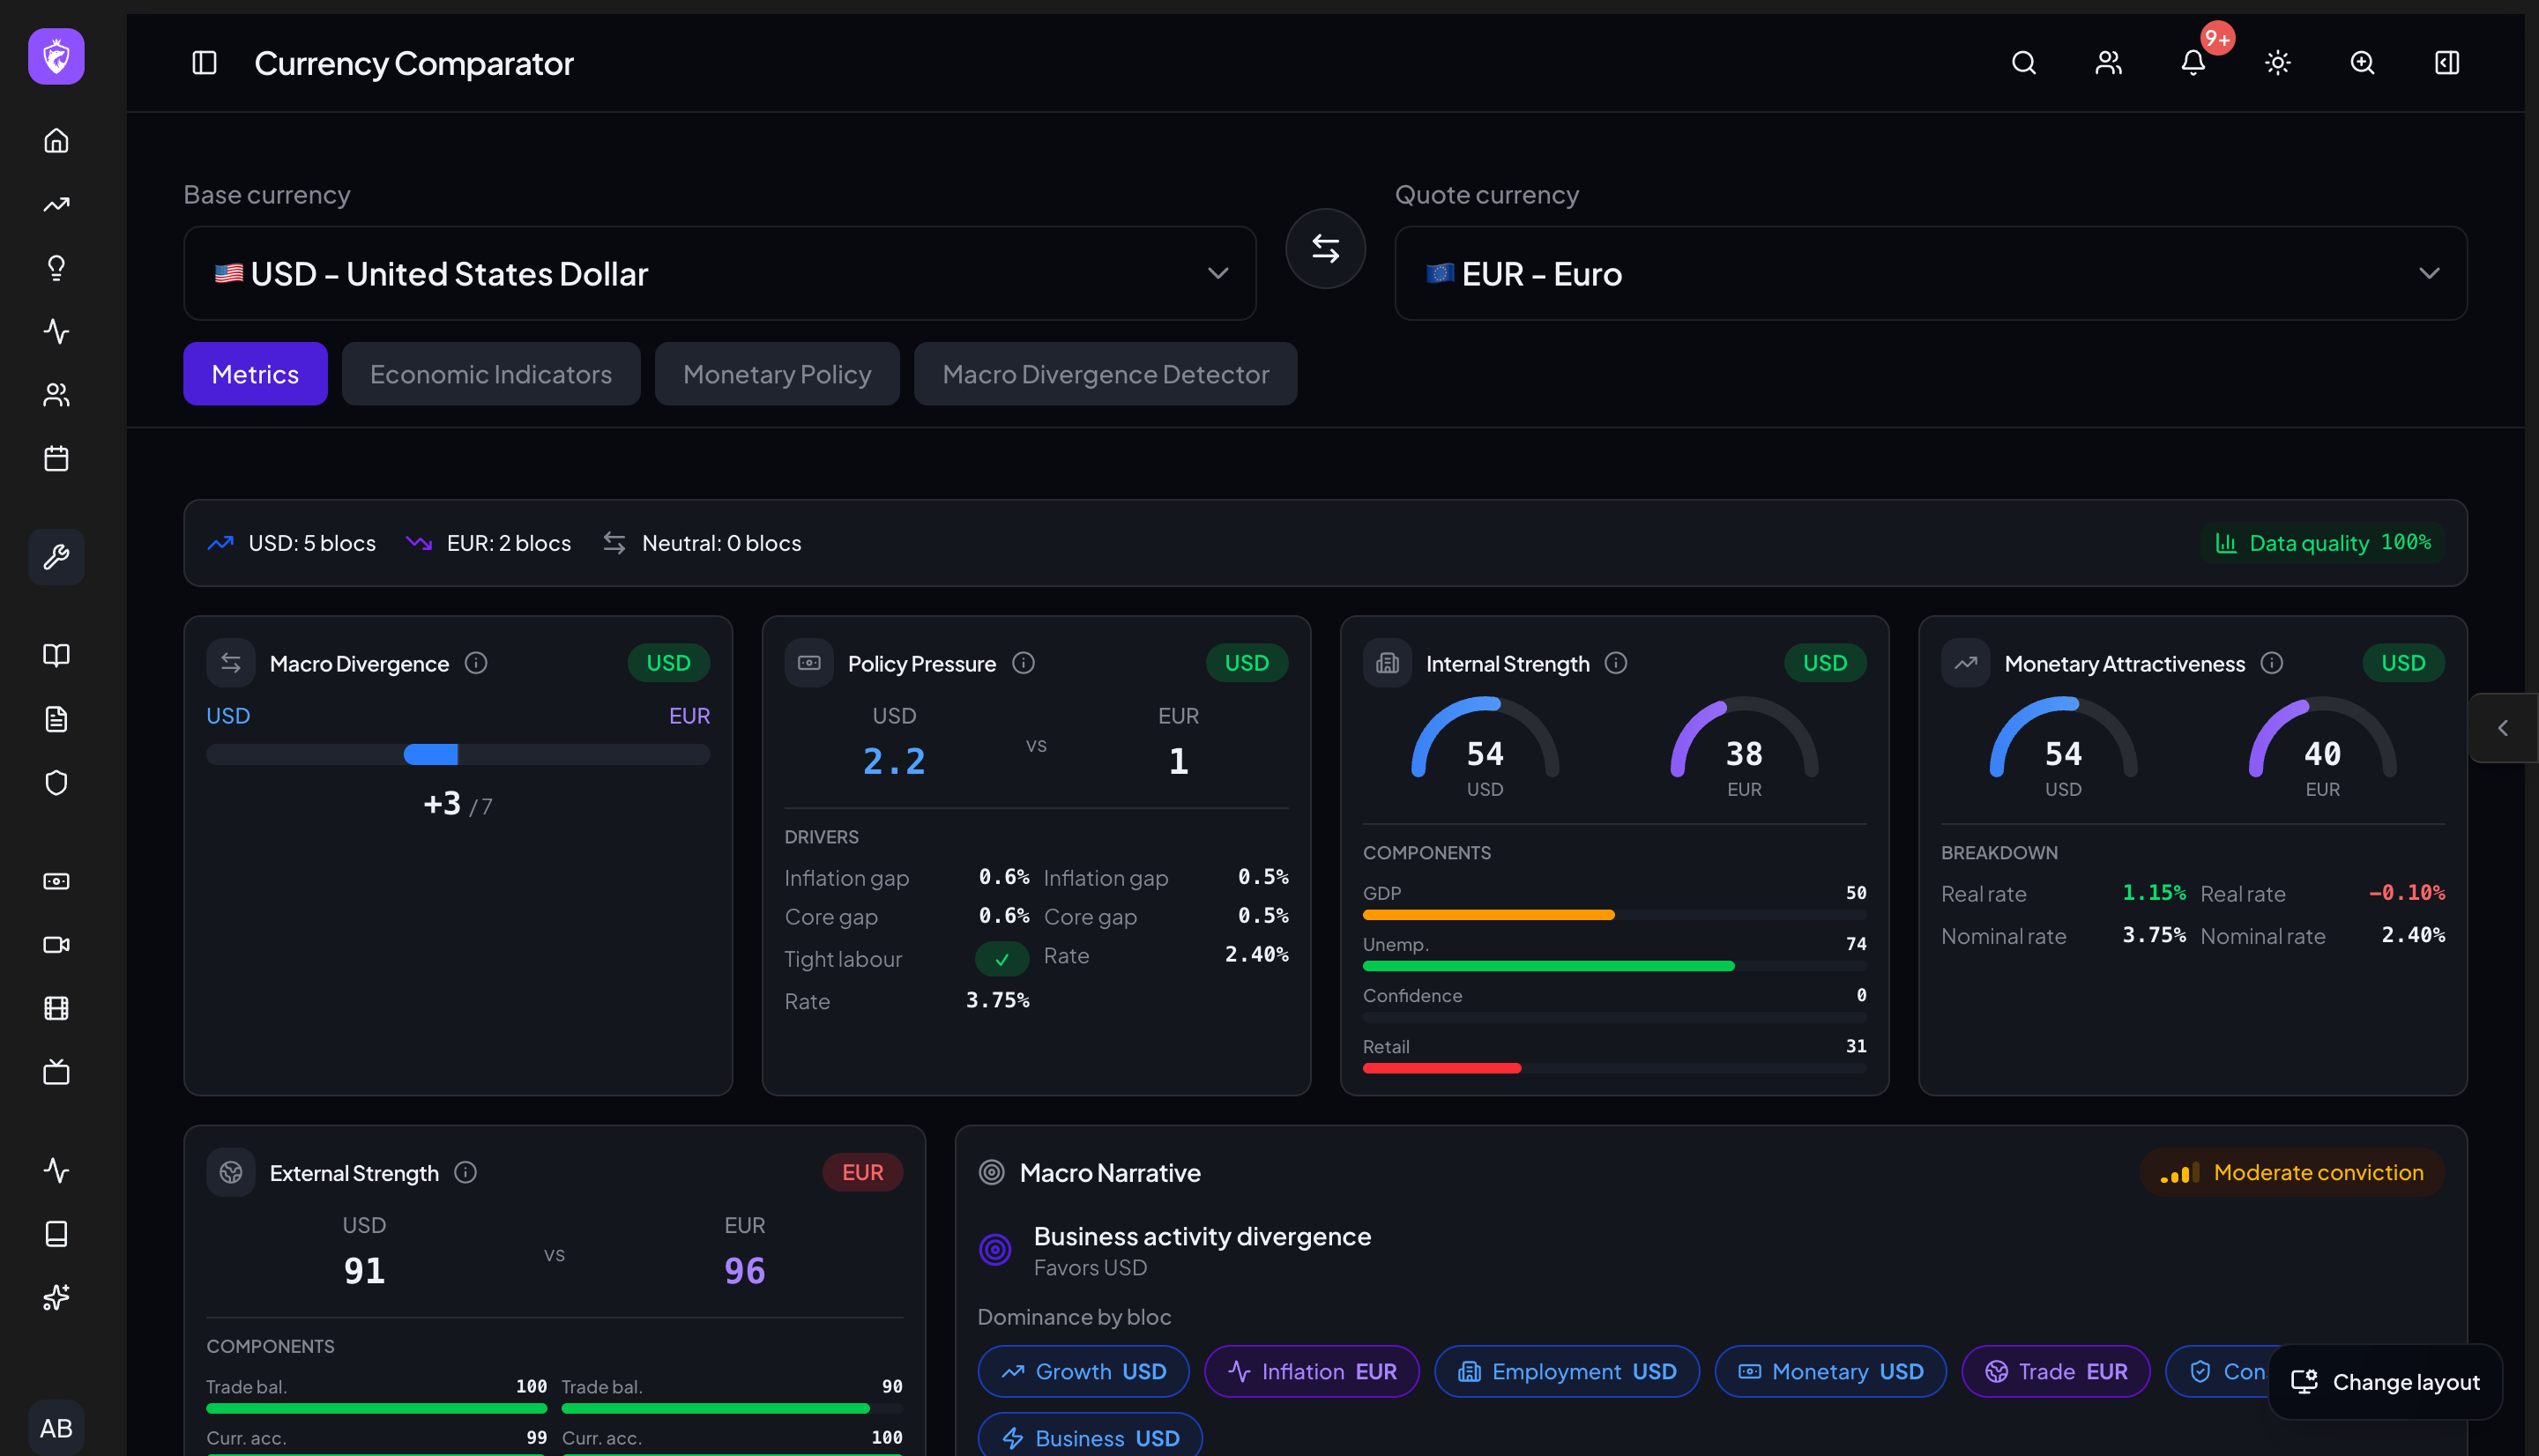
Task: Toggle the left sidebar panel icon
Action: click(x=204, y=63)
